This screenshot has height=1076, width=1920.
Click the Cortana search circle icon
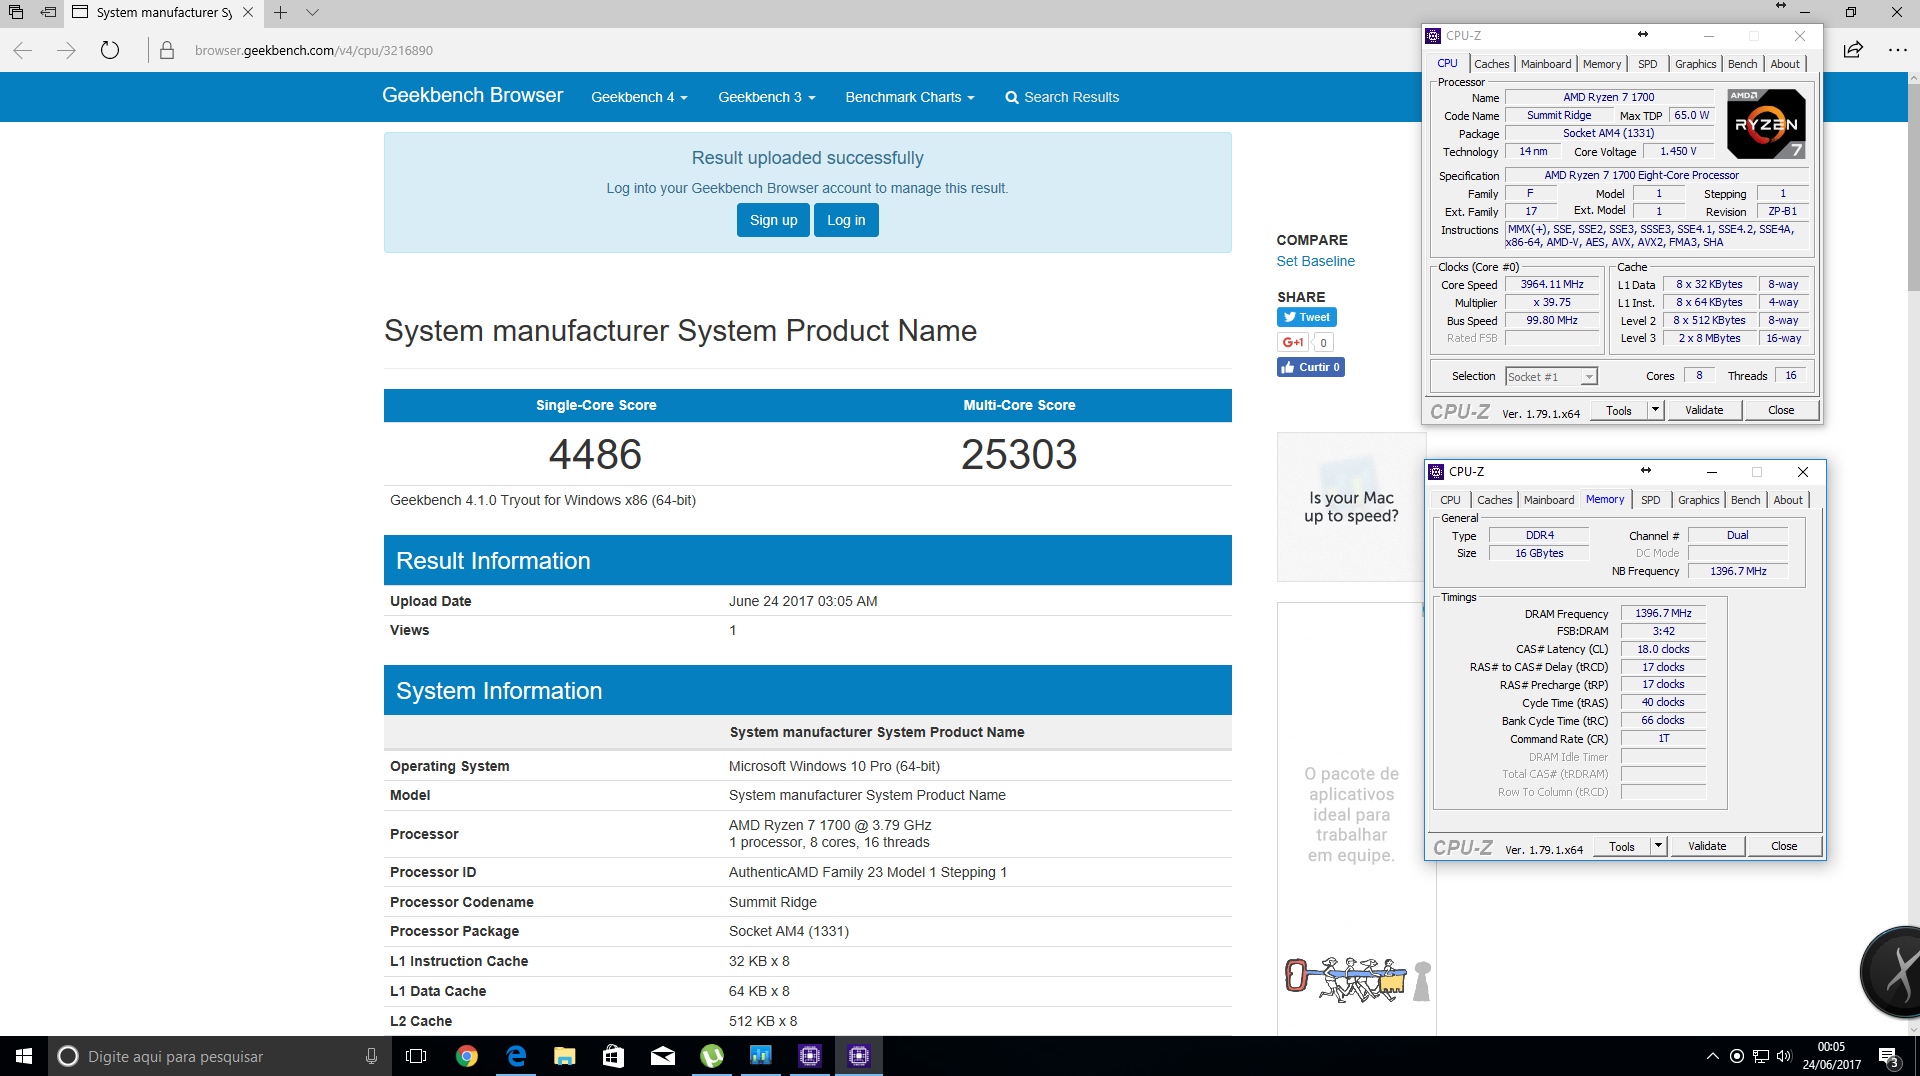pos(68,1056)
